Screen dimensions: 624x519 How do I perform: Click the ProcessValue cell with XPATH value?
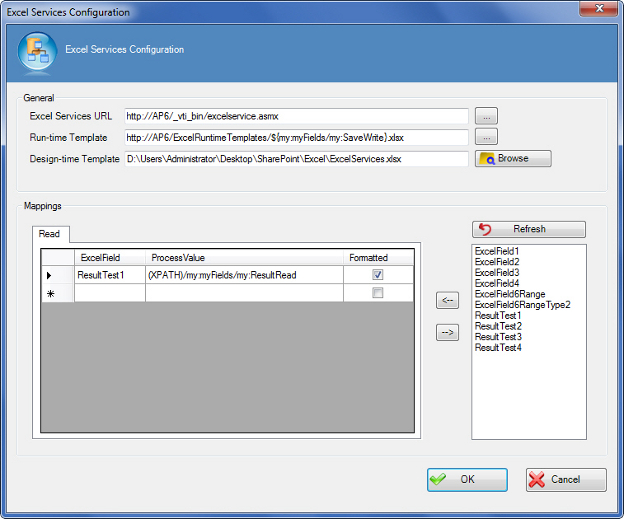click(244, 275)
